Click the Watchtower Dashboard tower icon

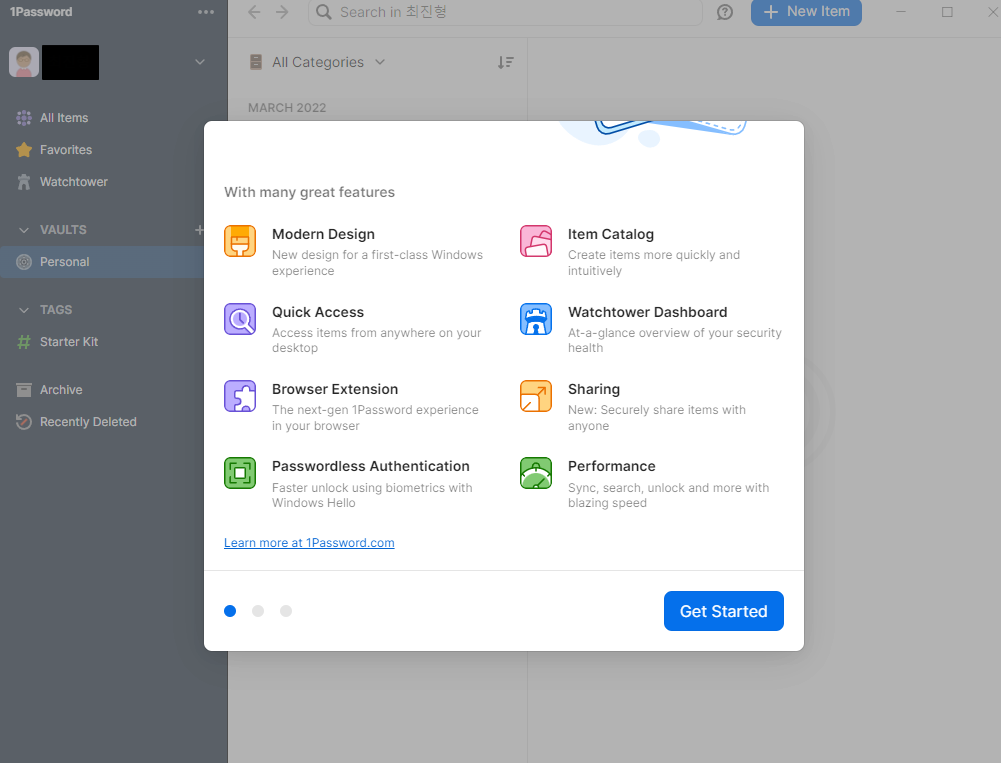point(536,319)
